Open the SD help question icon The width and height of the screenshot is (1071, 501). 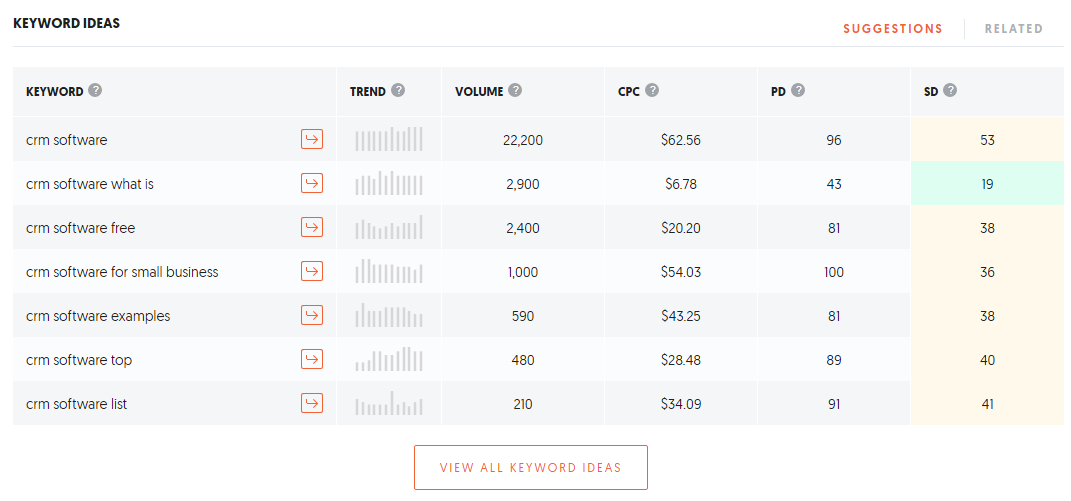[x=950, y=90]
